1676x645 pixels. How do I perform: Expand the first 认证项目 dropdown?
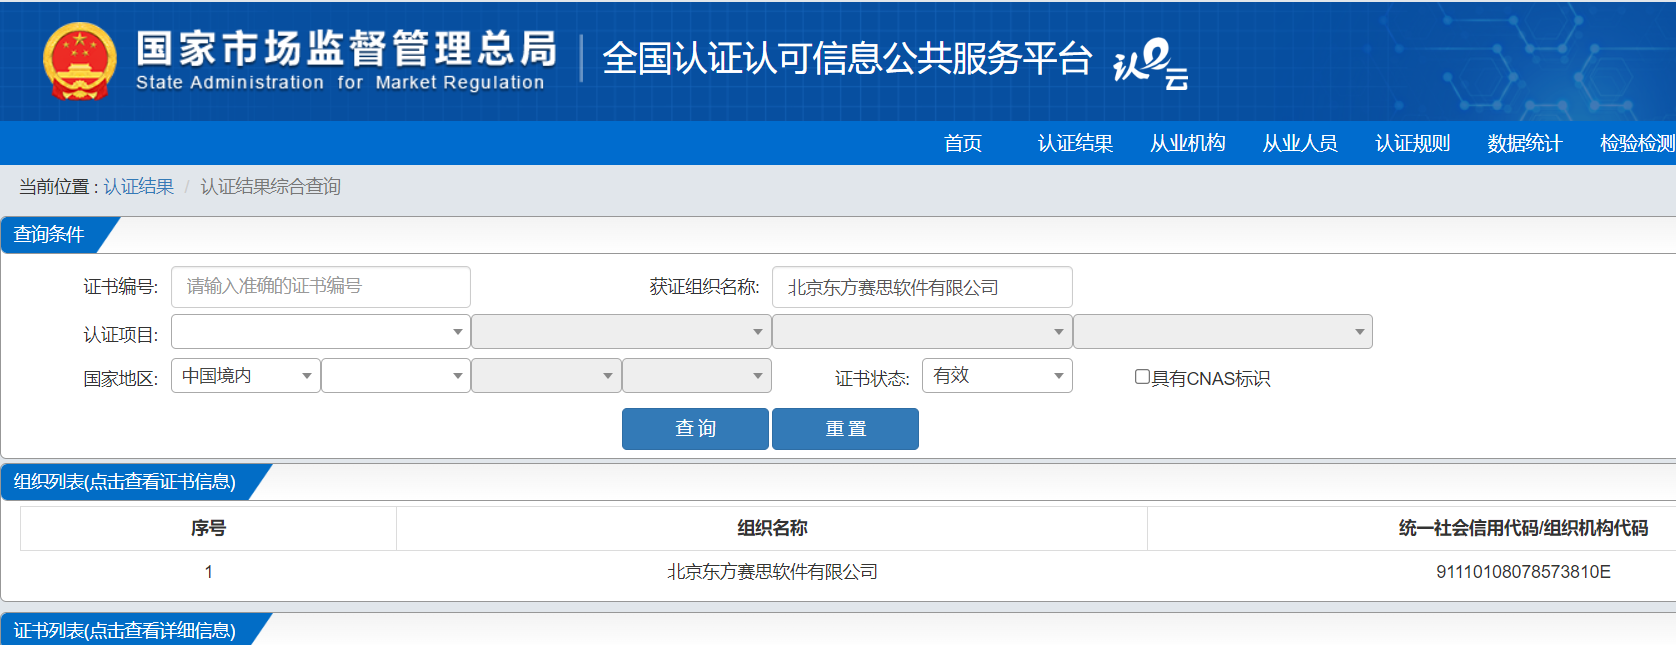click(x=321, y=332)
